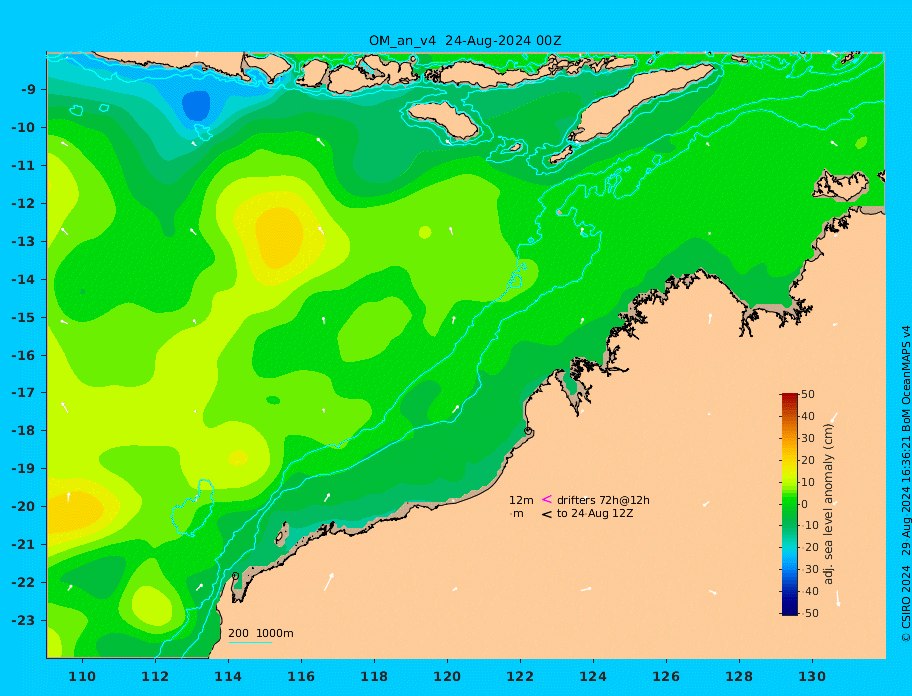Click the dark blue bottom of the colorbar
The image size is (912, 696).
(x=789, y=611)
